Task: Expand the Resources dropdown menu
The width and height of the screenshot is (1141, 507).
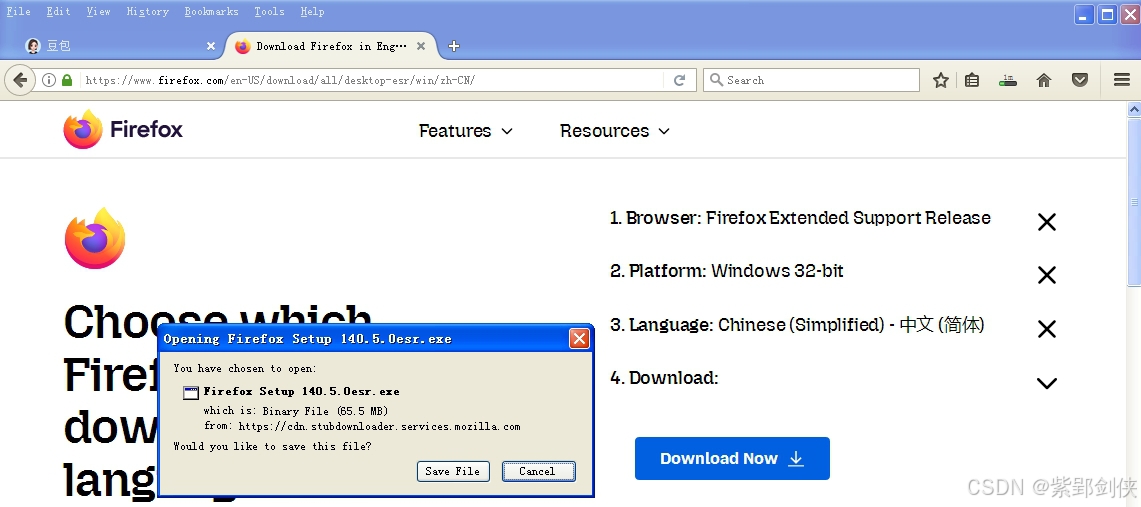Action: (x=615, y=131)
